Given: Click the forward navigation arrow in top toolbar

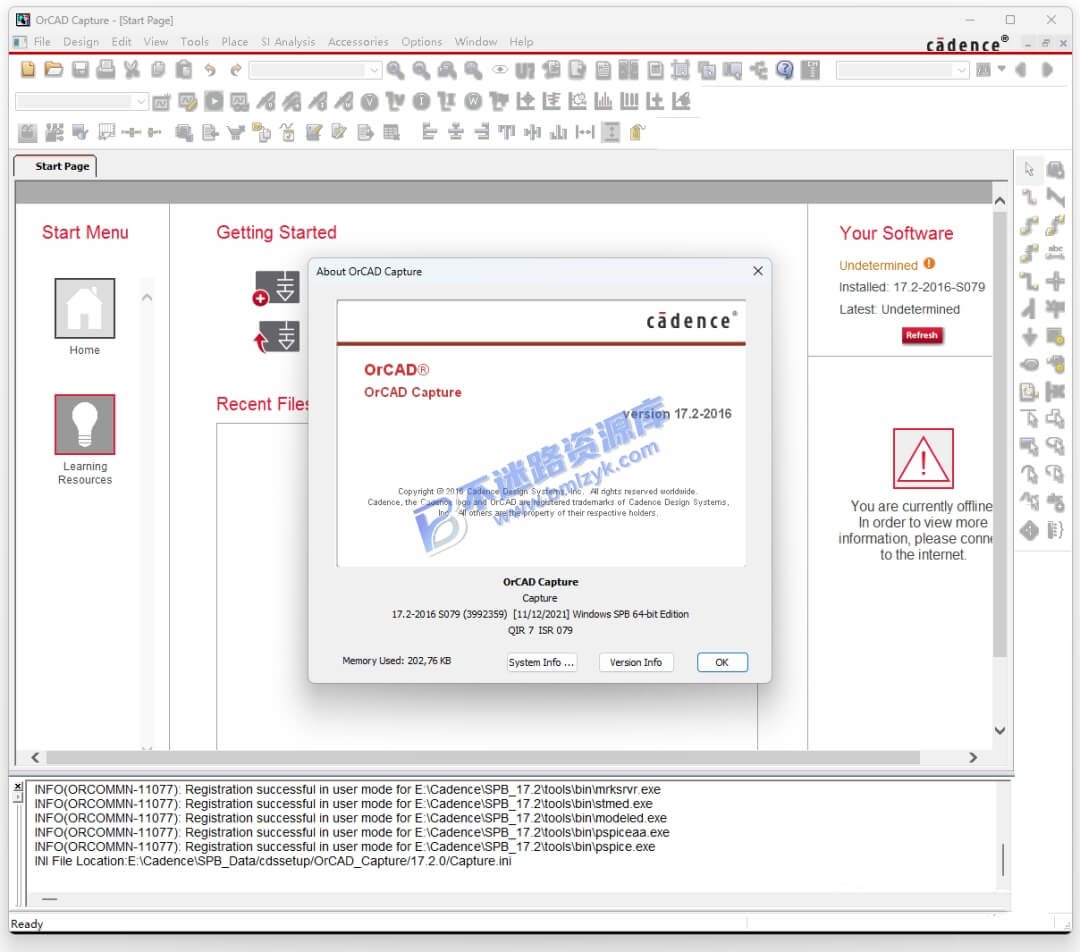Looking at the screenshot, I should tap(1047, 70).
